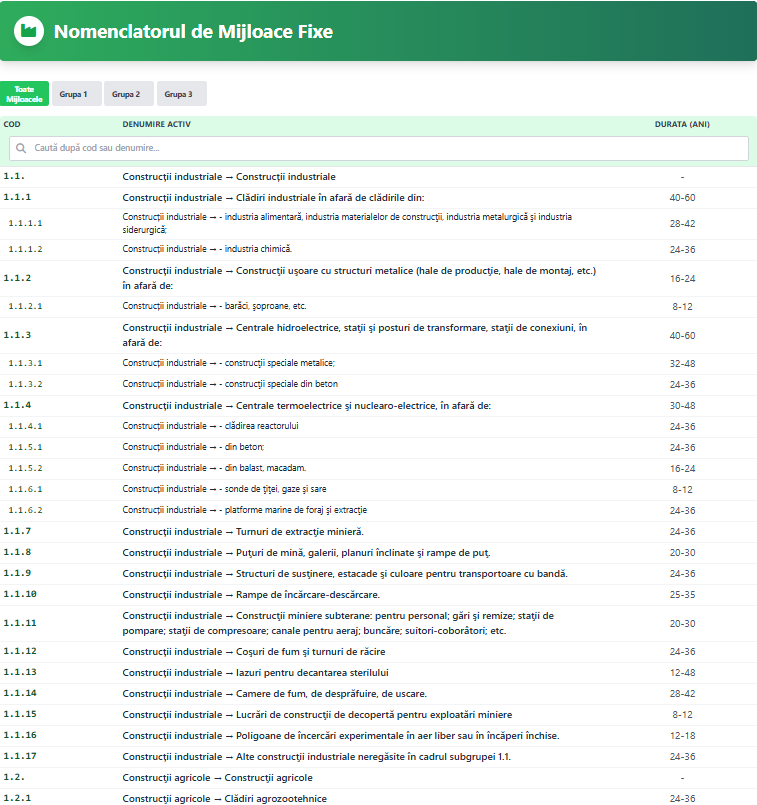Click the factory logo icon in header
The height and width of the screenshot is (805, 757).
[x=29, y=31]
